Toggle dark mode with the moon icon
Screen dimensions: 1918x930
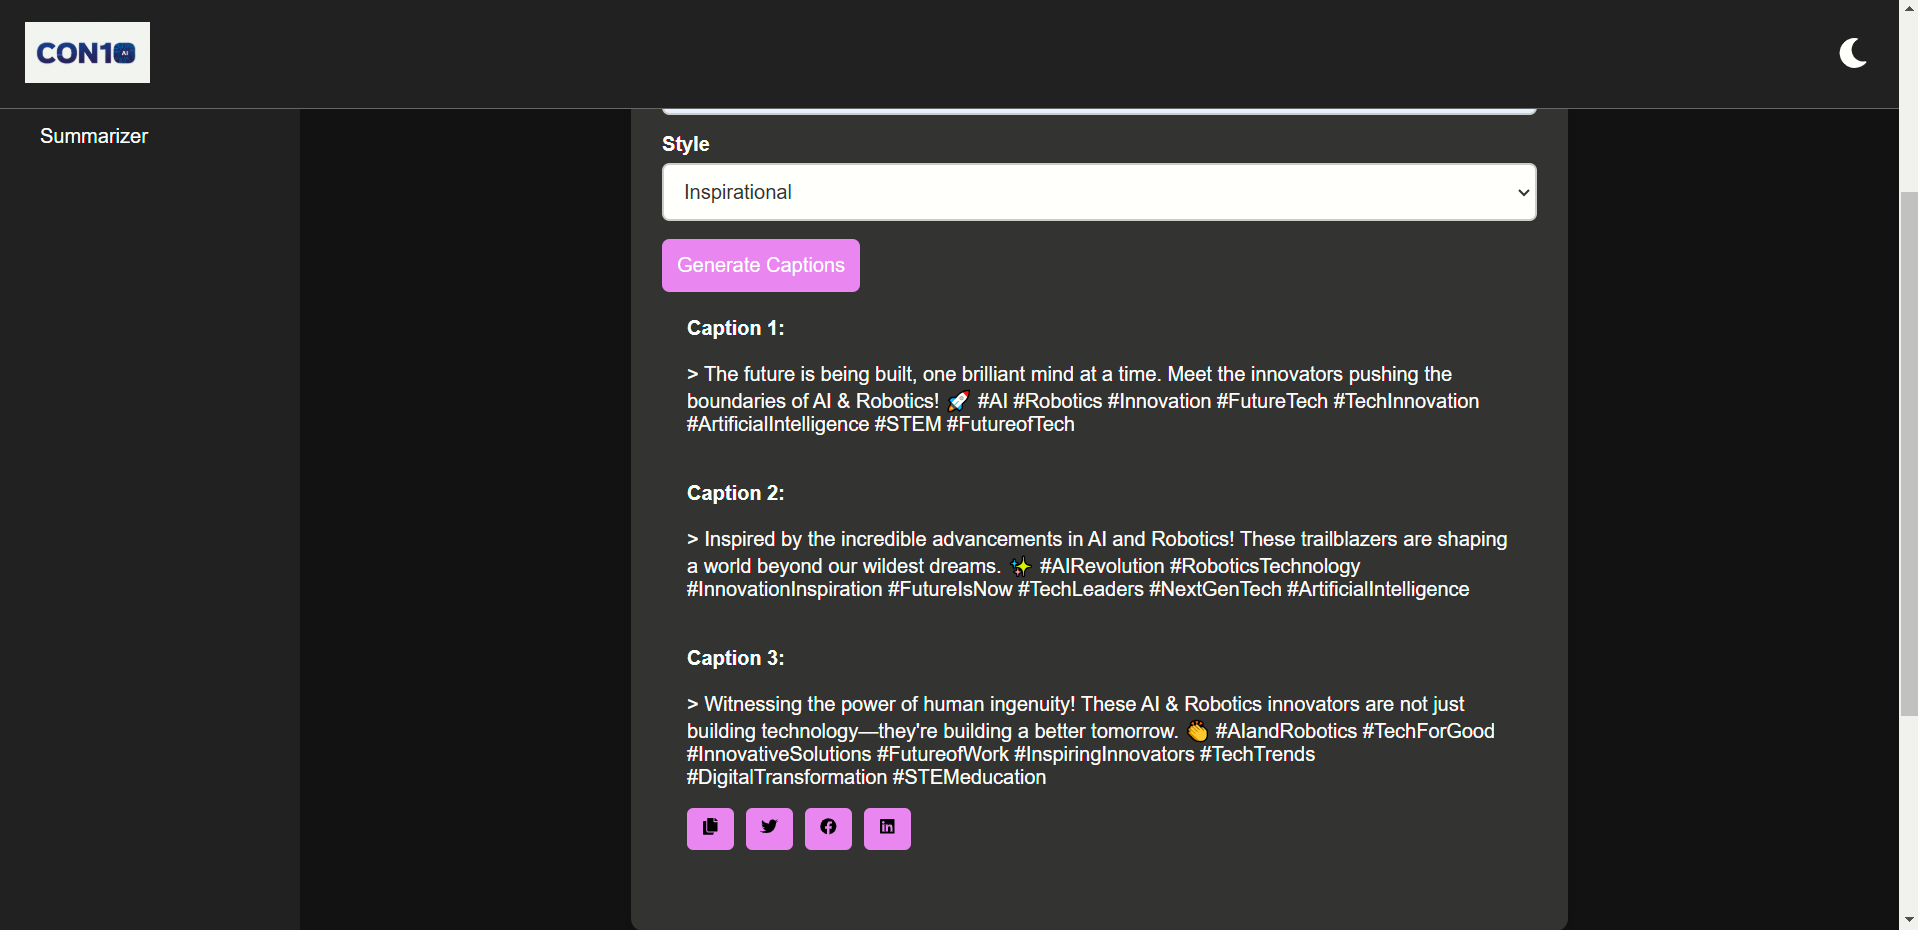(x=1852, y=53)
